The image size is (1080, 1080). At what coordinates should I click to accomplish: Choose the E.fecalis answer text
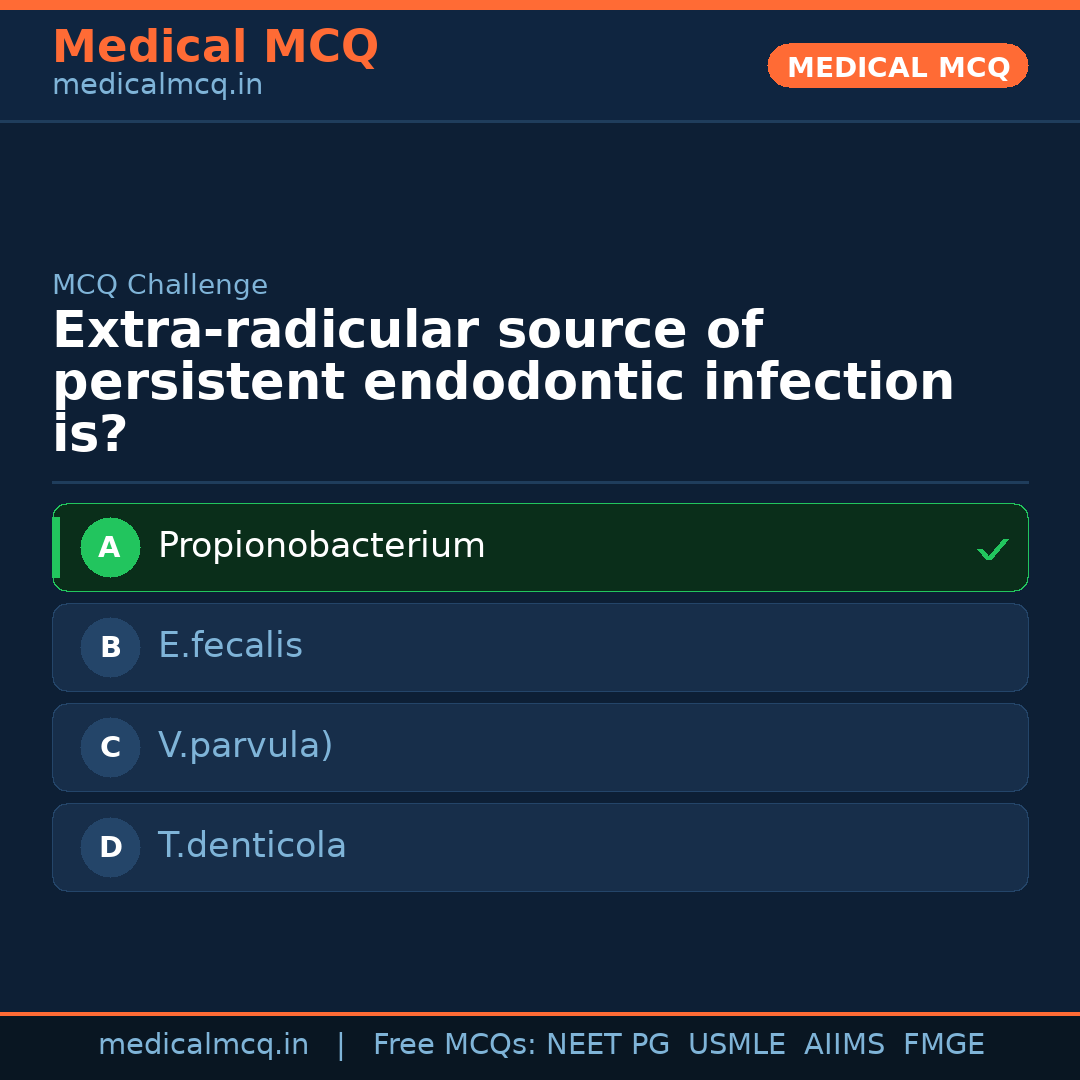pyautogui.click(x=230, y=646)
